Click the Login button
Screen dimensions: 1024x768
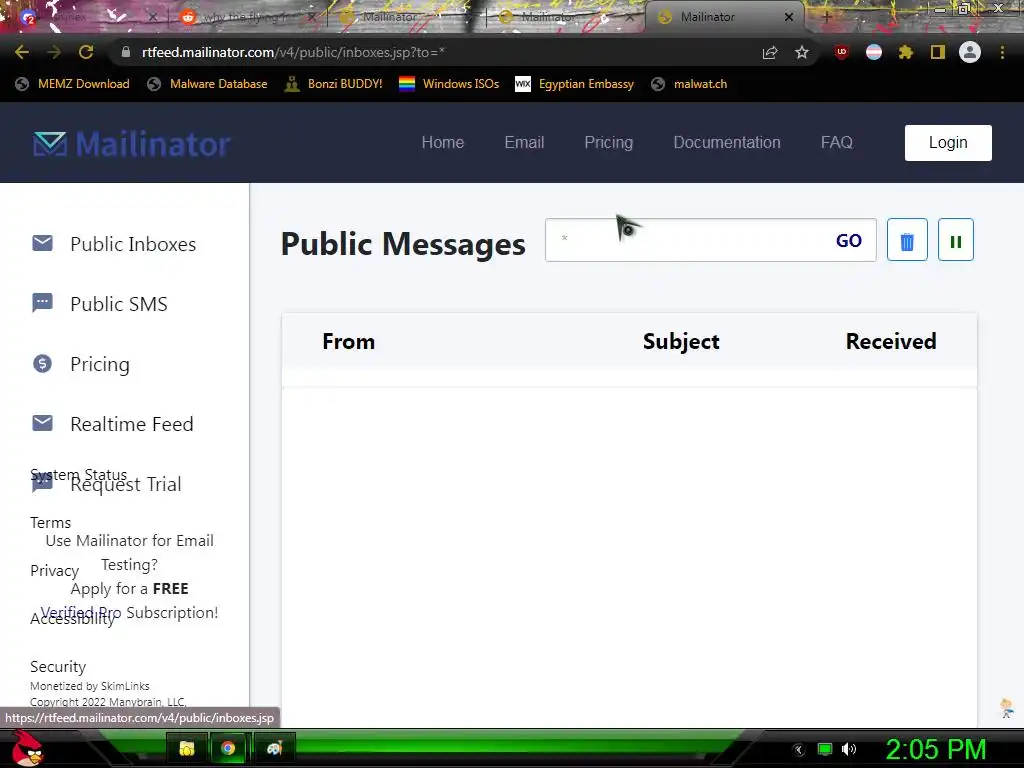coord(948,142)
